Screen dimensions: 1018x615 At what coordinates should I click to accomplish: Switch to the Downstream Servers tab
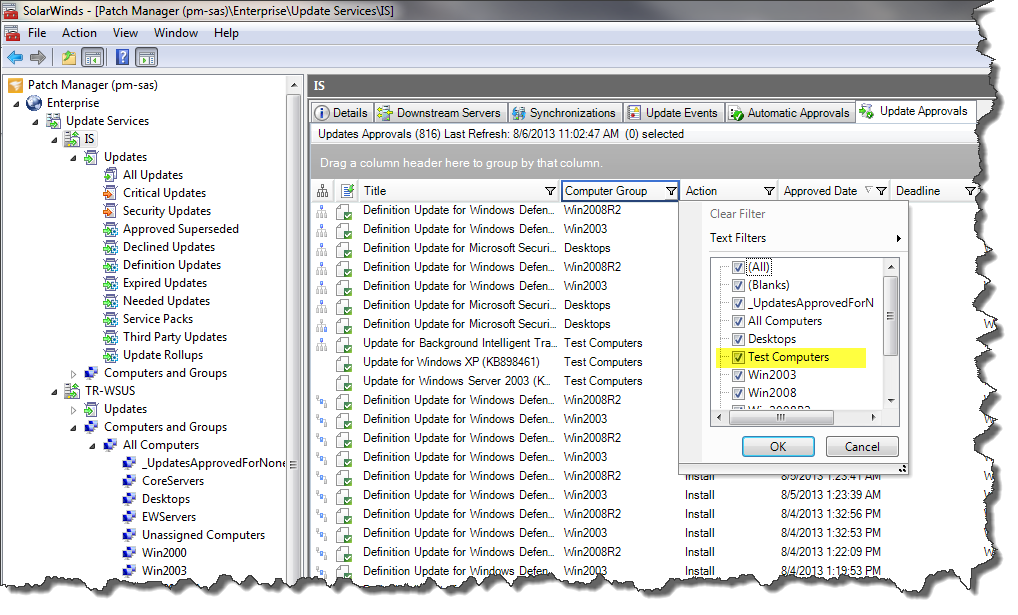[x=440, y=113]
